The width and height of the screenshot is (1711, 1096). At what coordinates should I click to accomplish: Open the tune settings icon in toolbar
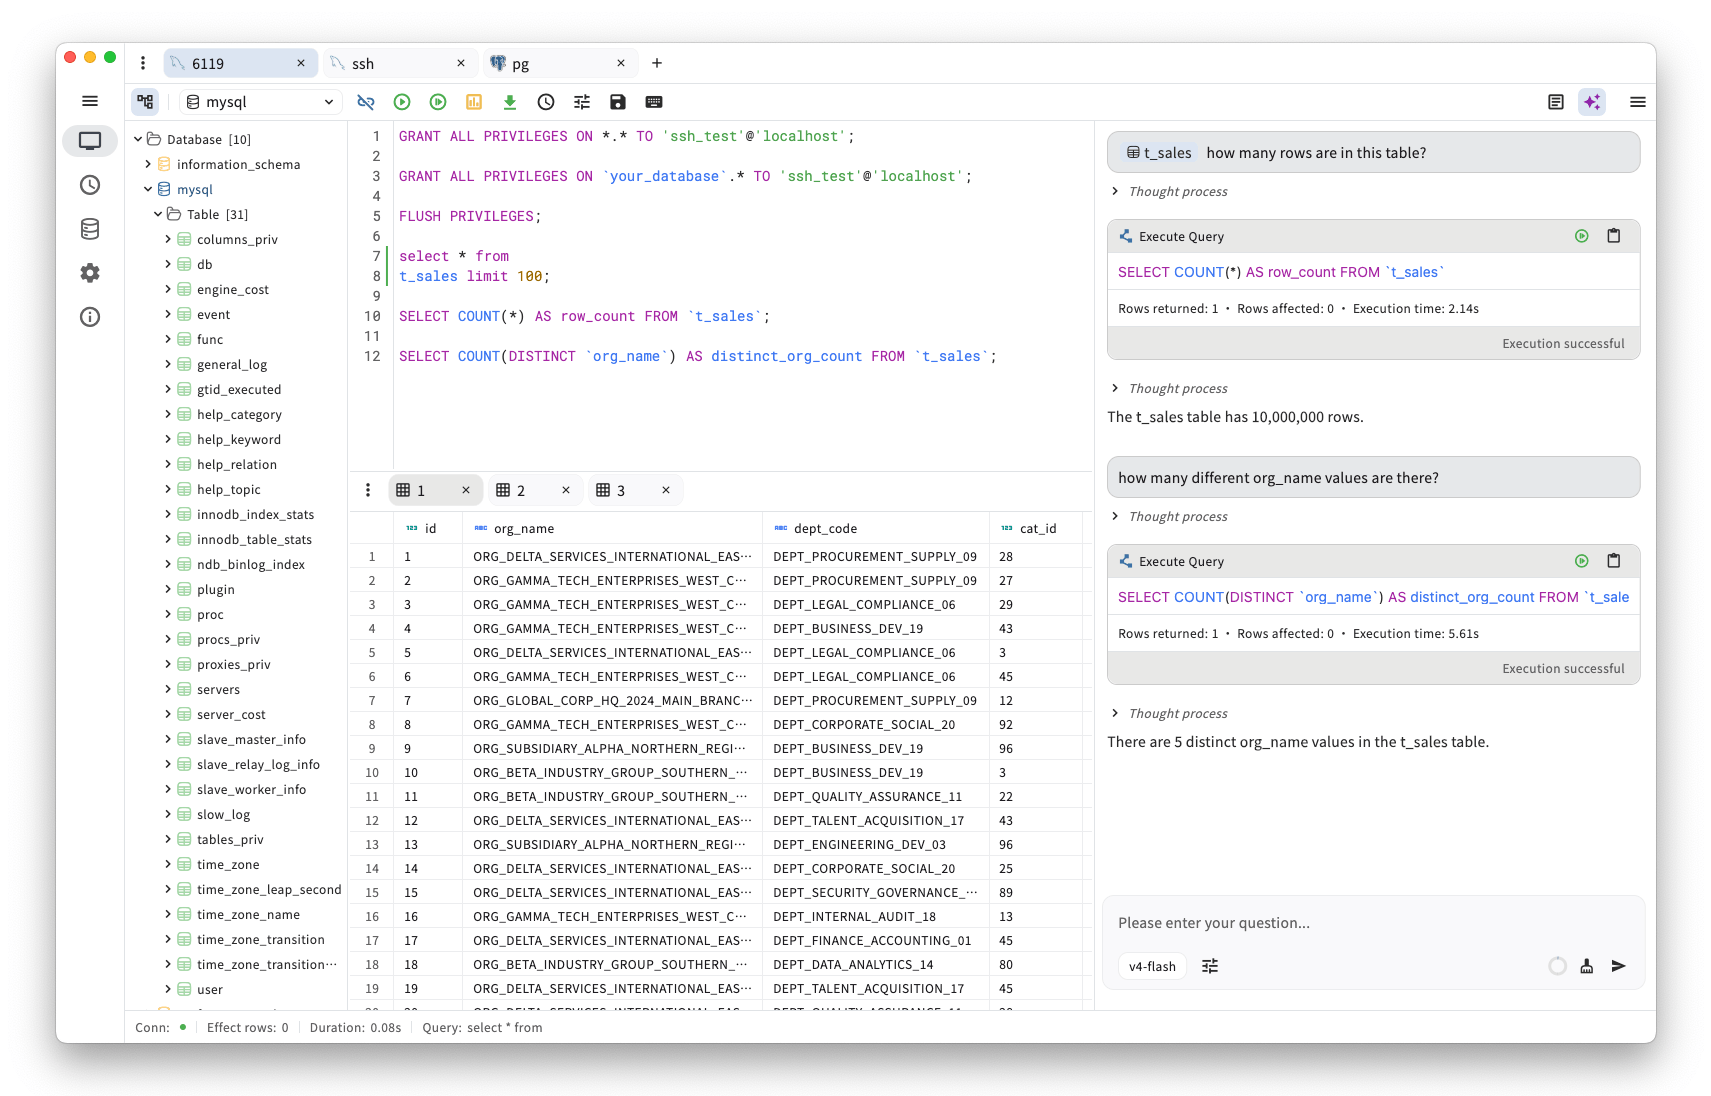pyautogui.click(x=582, y=102)
